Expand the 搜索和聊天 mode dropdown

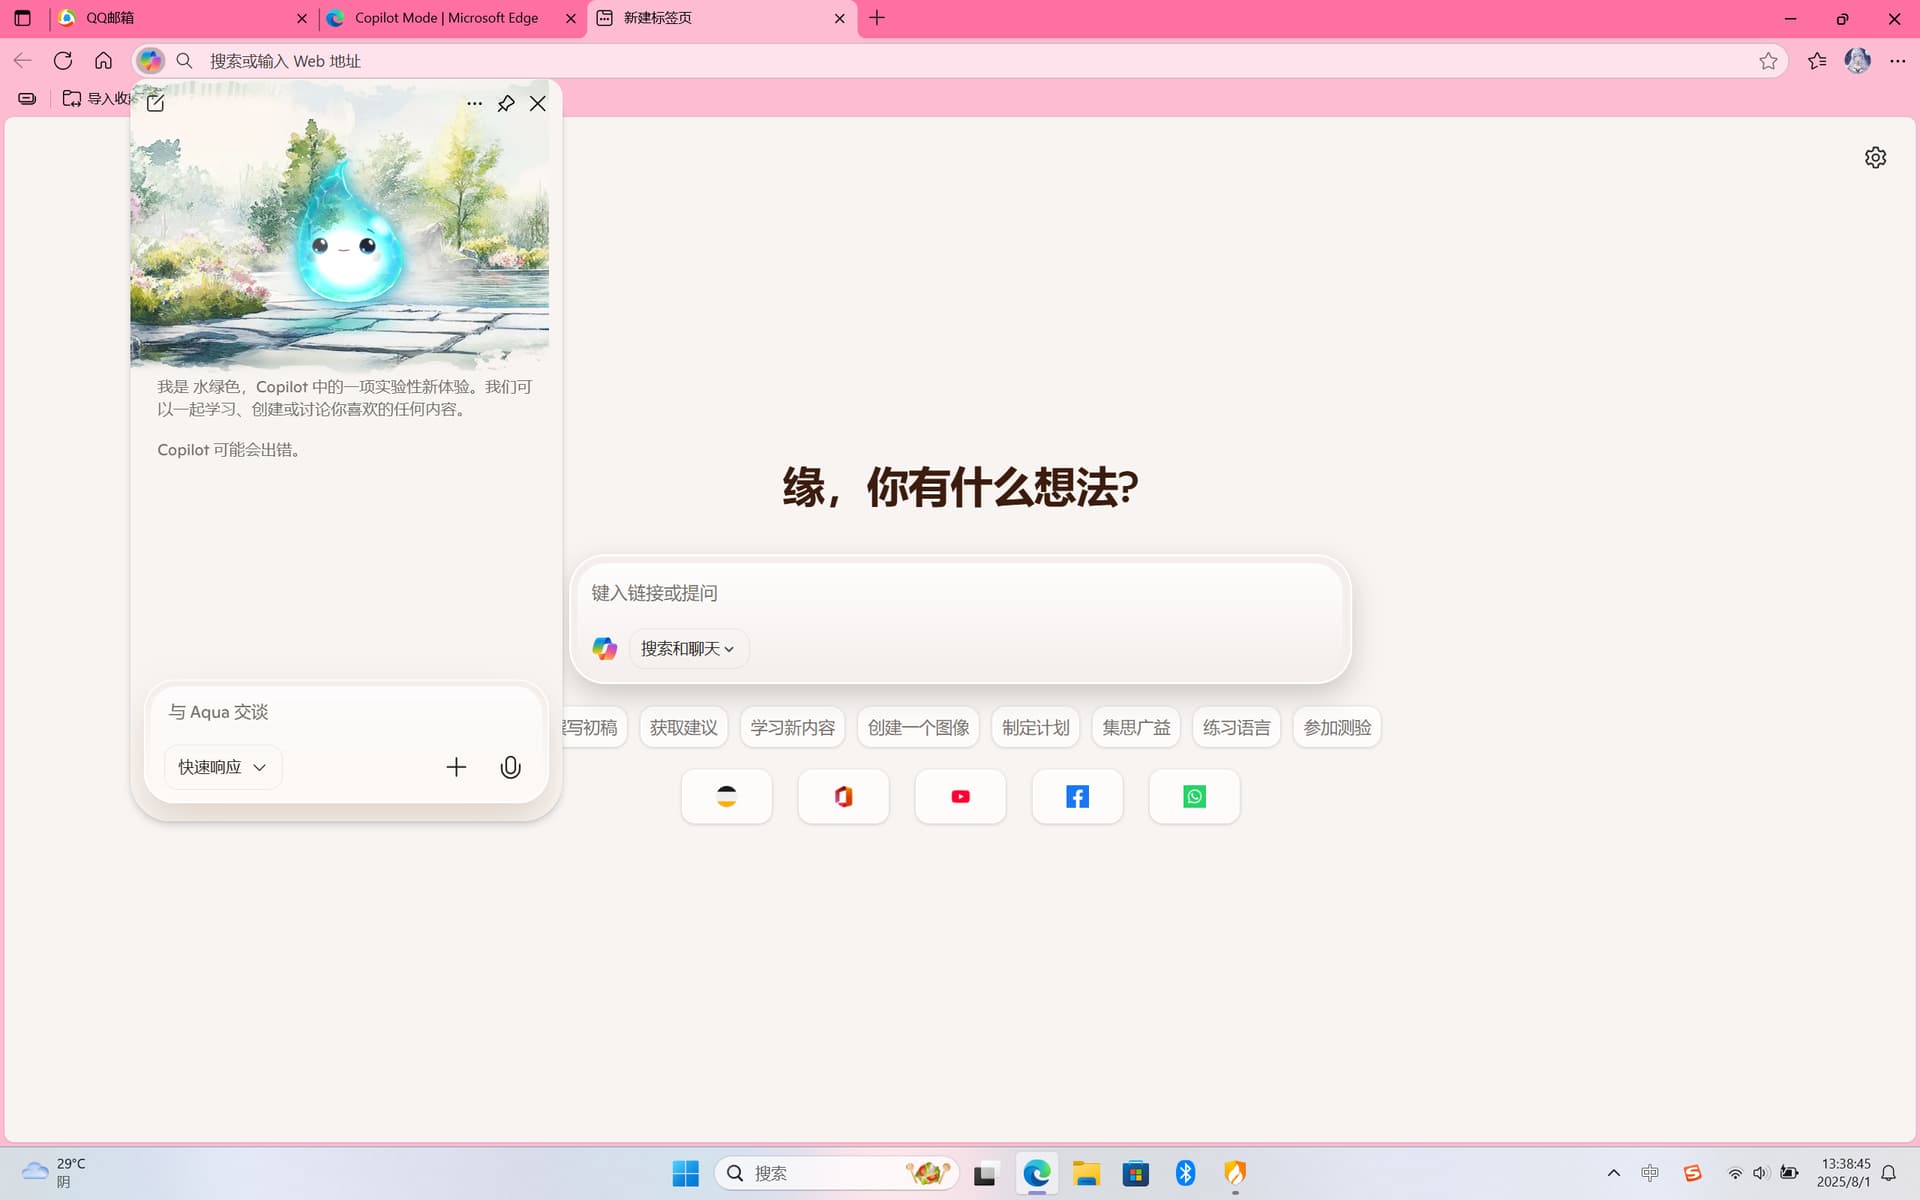(688, 649)
